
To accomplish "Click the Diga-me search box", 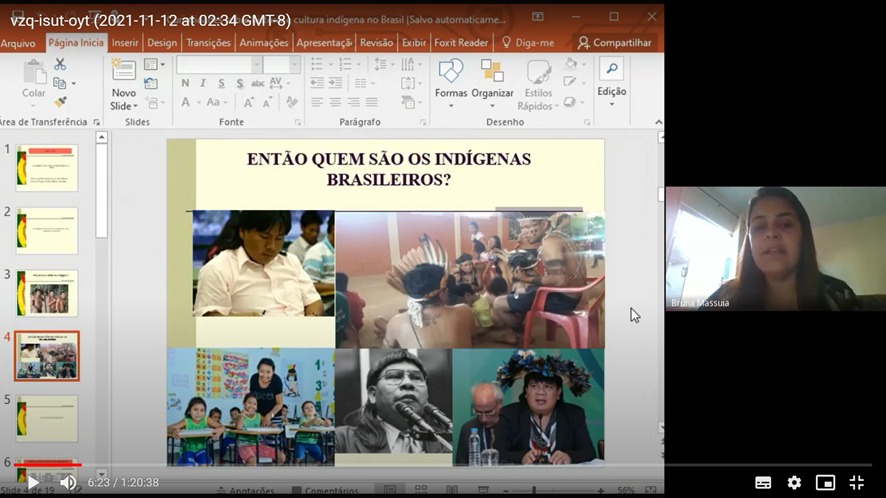I will pos(528,42).
